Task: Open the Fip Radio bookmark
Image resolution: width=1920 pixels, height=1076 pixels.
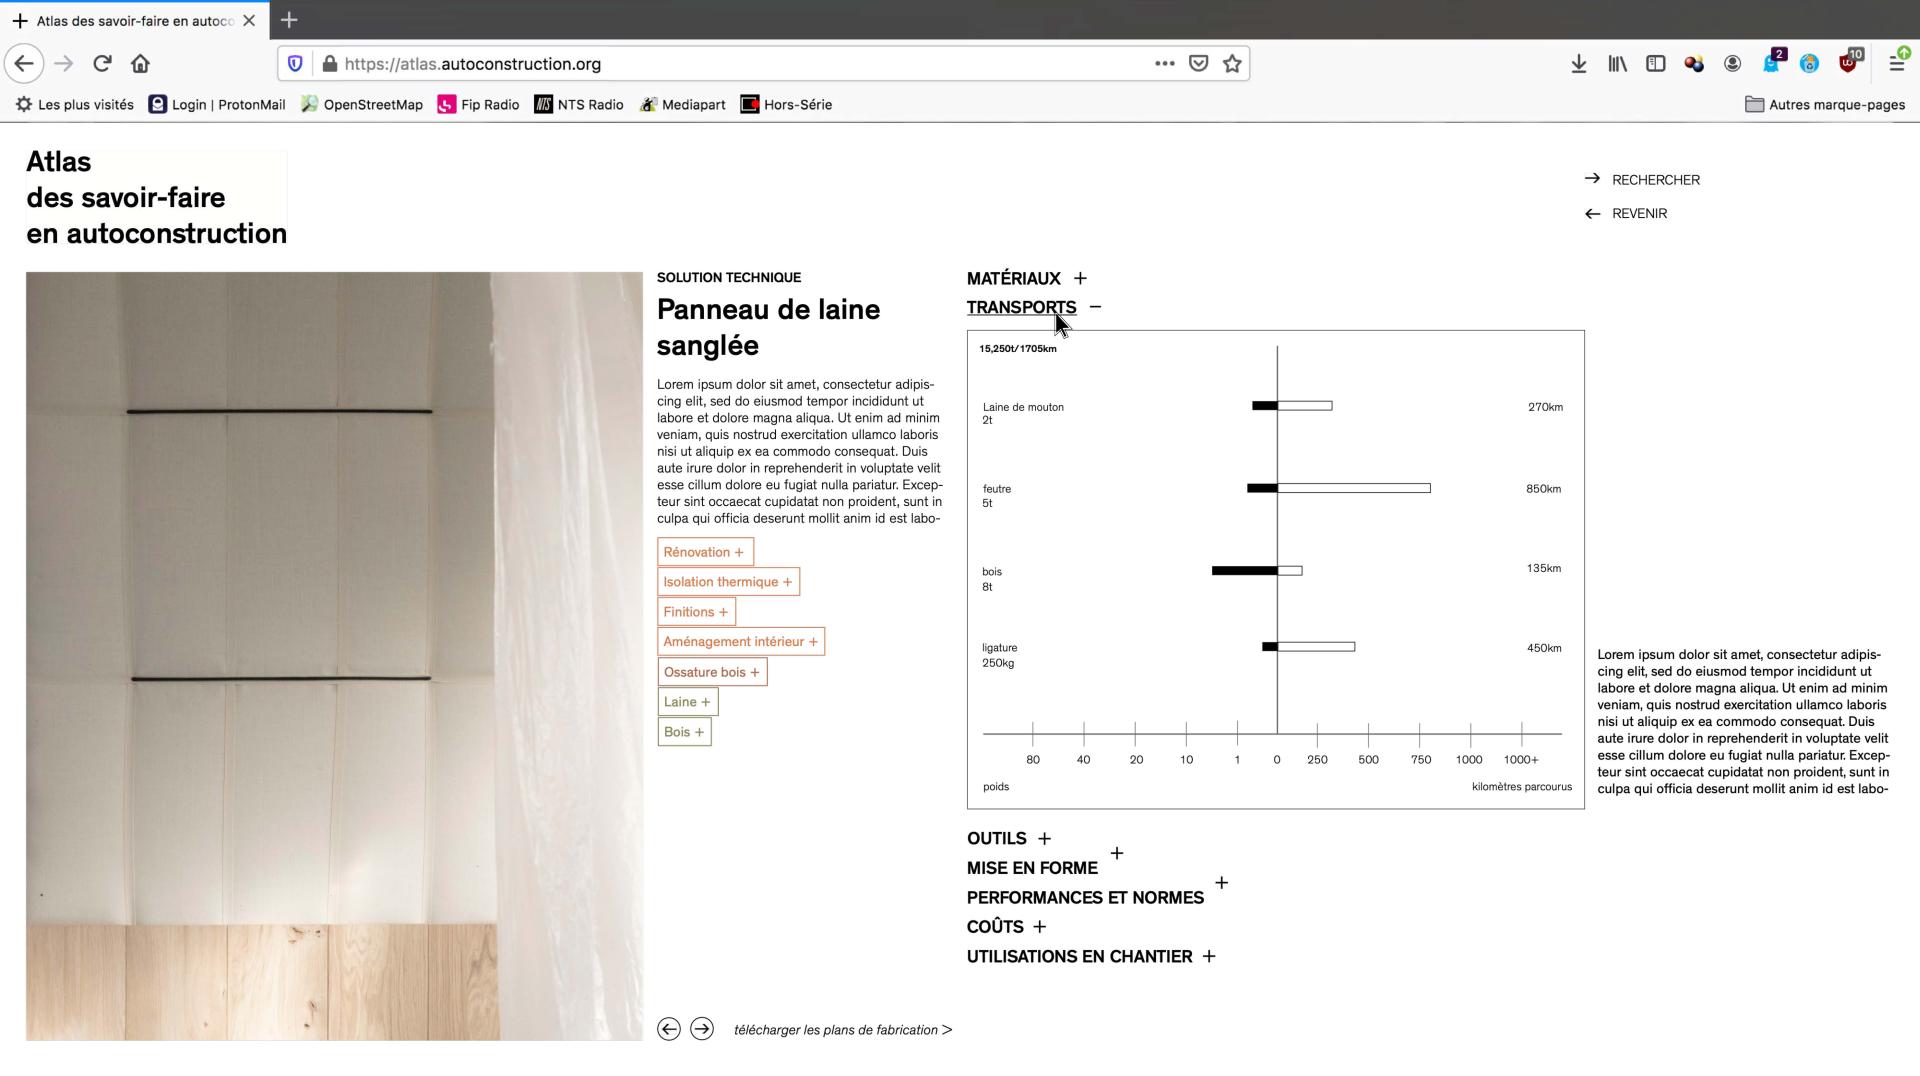Action: coord(479,105)
